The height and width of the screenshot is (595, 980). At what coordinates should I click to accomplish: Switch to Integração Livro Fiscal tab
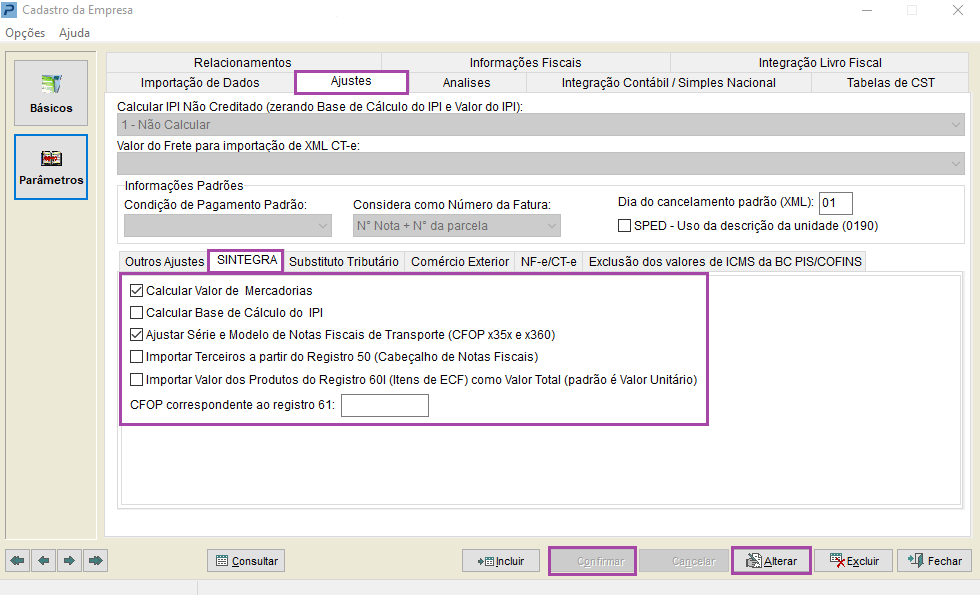pos(820,62)
